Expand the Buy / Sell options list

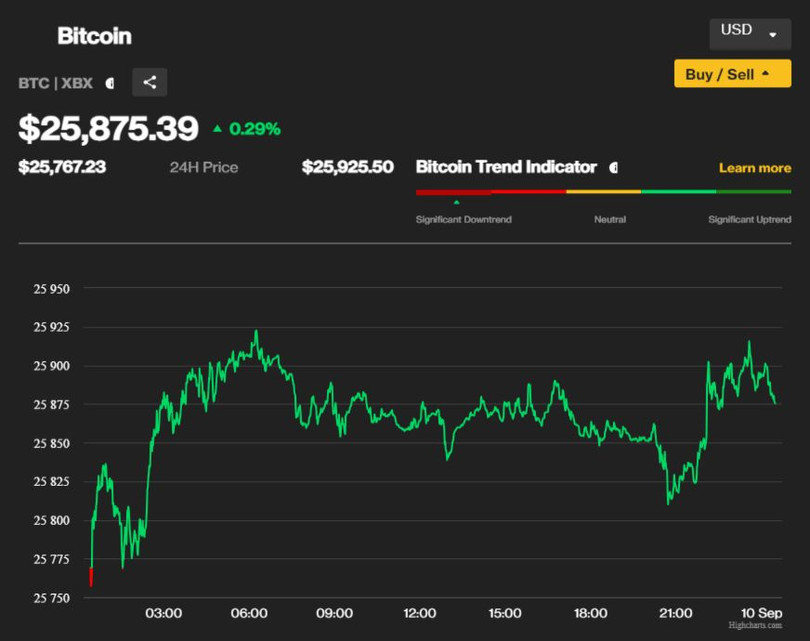click(x=732, y=73)
